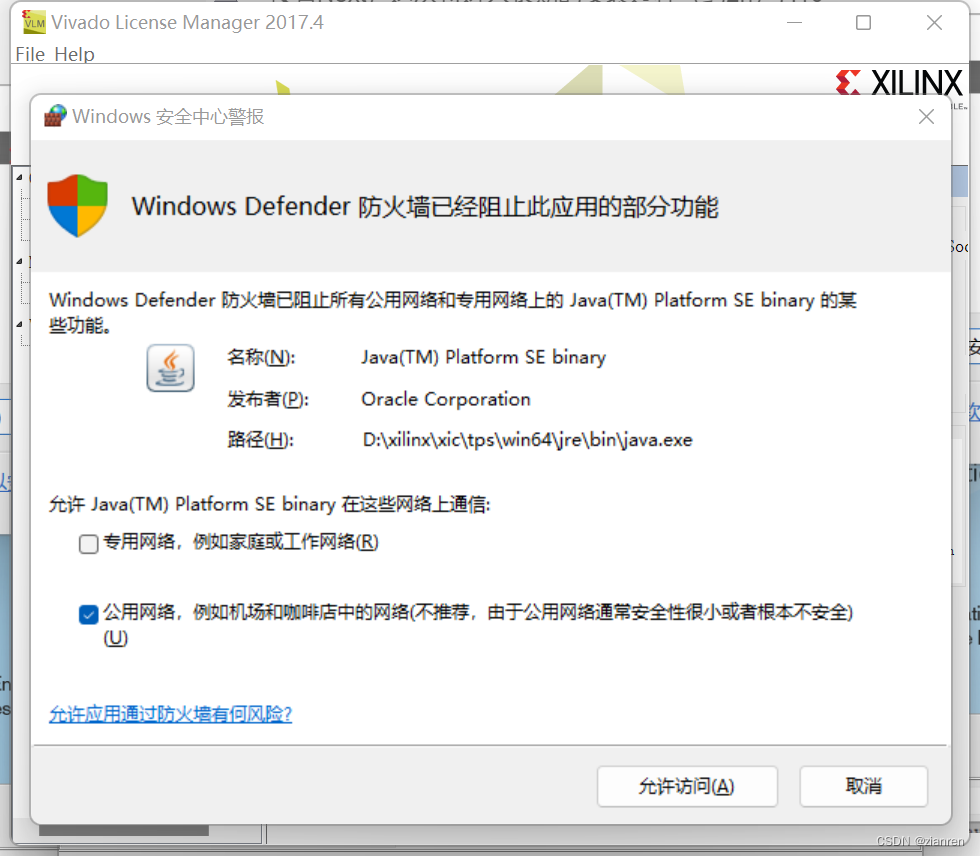This screenshot has height=856, width=980.
Task: Open the Help menu in Vivado License Manager
Action: pos(74,54)
